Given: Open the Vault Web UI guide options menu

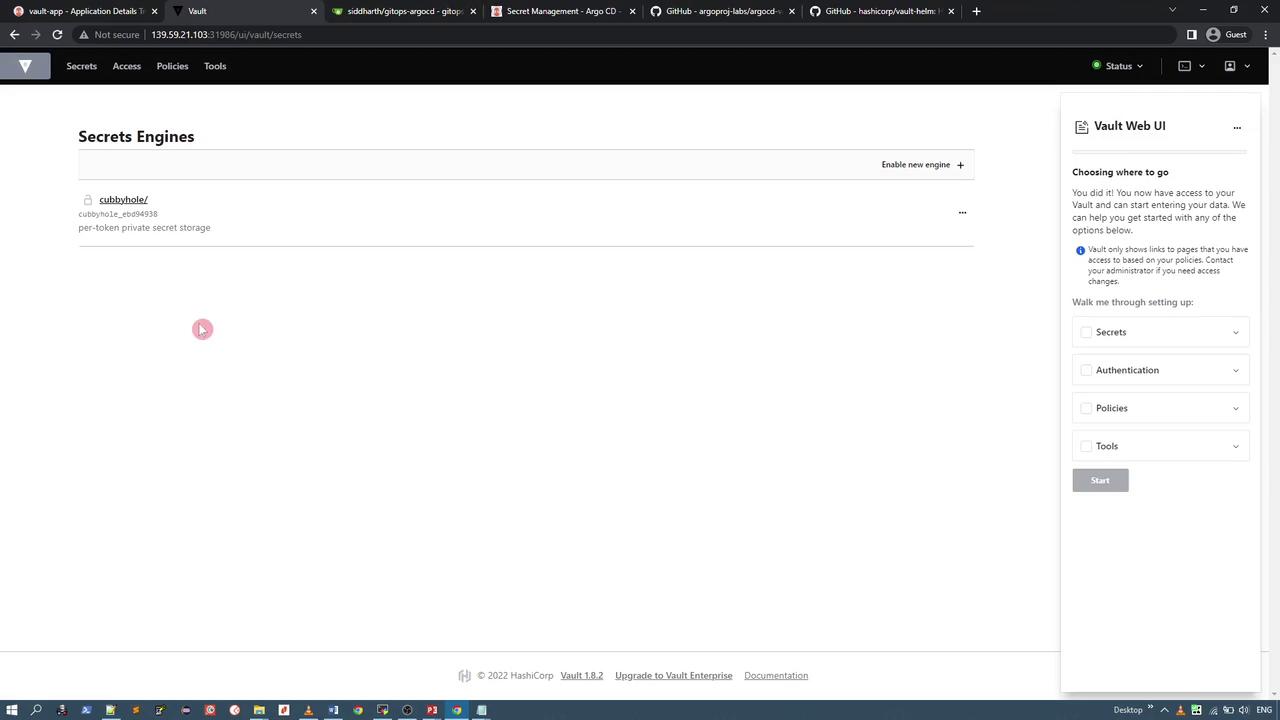Looking at the screenshot, I should click(x=1237, y=127).
